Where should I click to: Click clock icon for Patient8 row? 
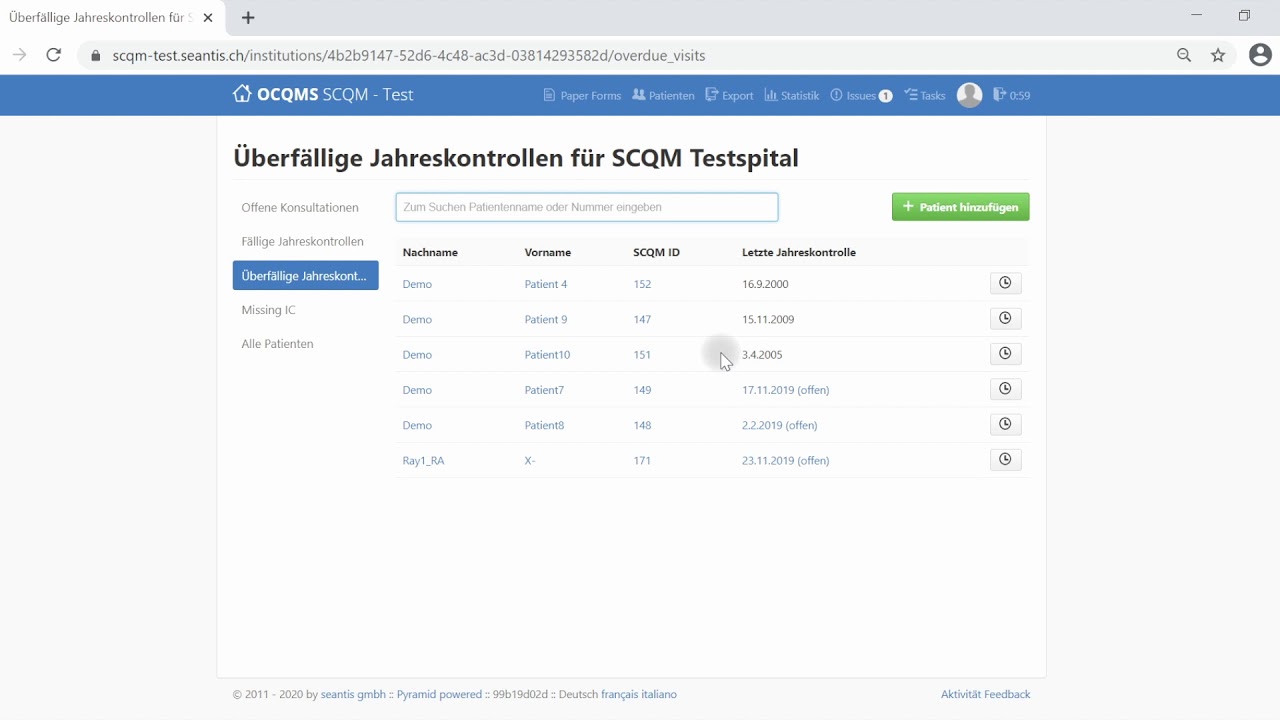(1005, 424)
